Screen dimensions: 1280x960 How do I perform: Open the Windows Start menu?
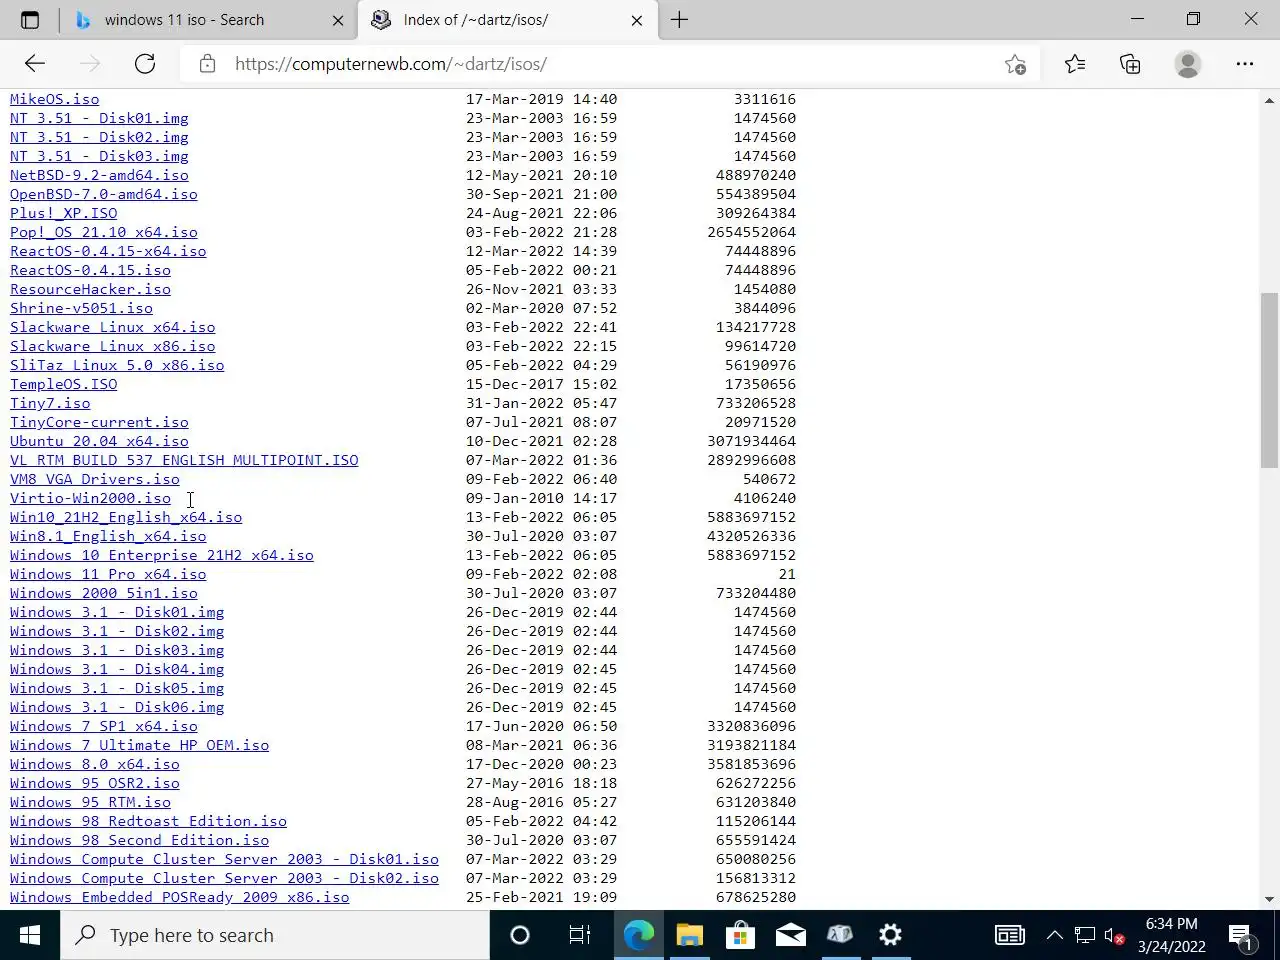30,935
